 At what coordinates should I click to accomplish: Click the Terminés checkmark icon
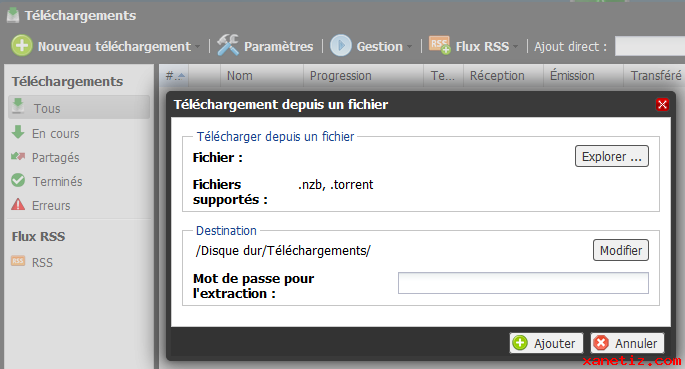coord(18,180)
